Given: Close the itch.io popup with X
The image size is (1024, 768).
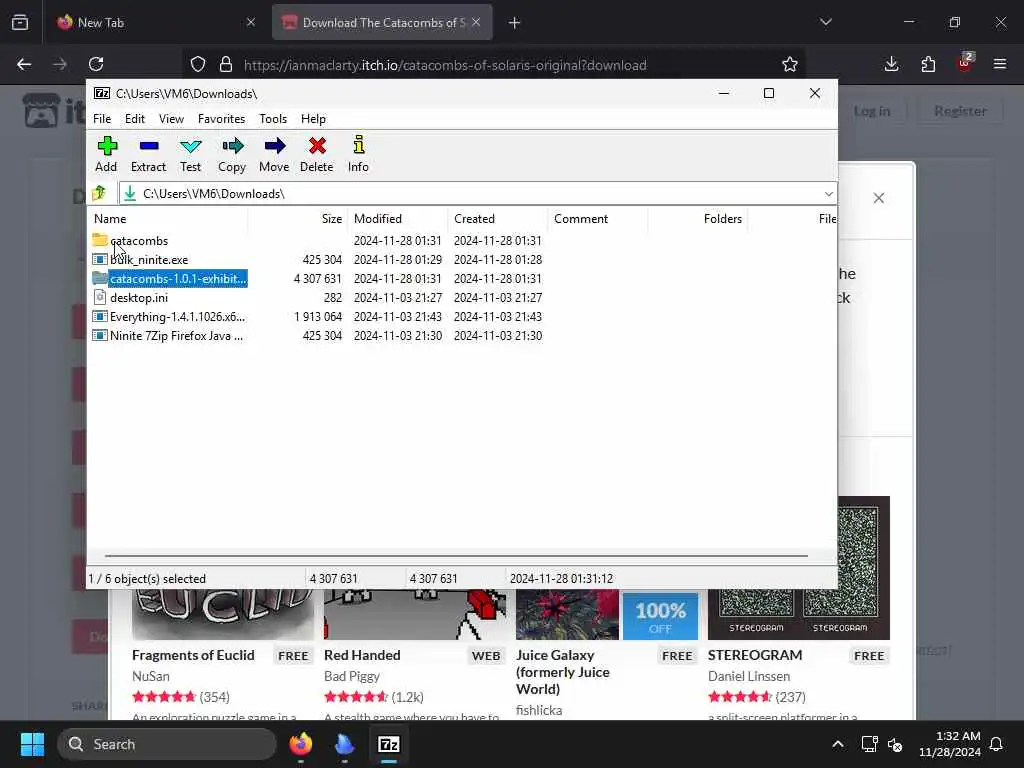Looking at the screenshot, I should pyautogui.click(x=879, y=198).
